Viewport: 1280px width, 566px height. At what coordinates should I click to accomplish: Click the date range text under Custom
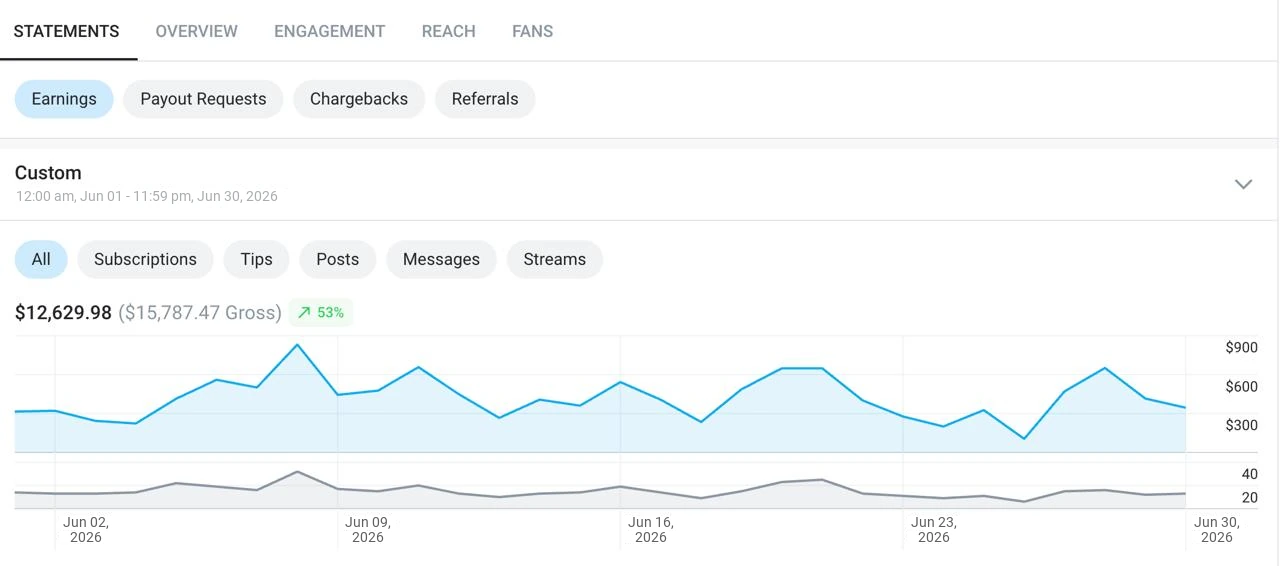(x=146, y=196)
